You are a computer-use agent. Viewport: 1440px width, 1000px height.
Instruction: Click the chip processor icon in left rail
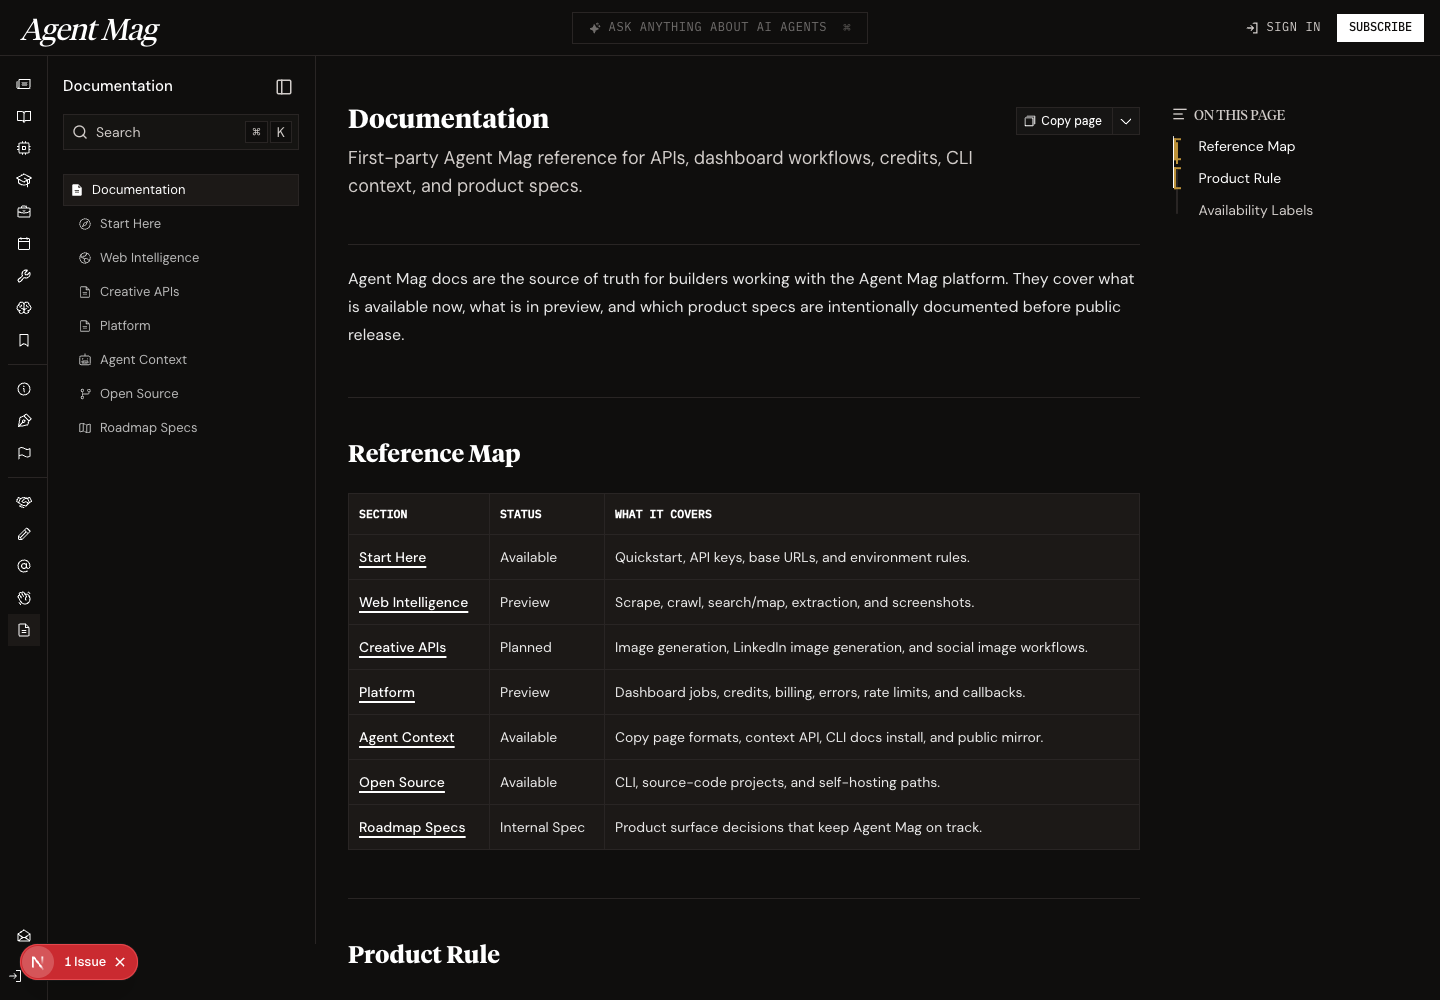pos(24,148)
